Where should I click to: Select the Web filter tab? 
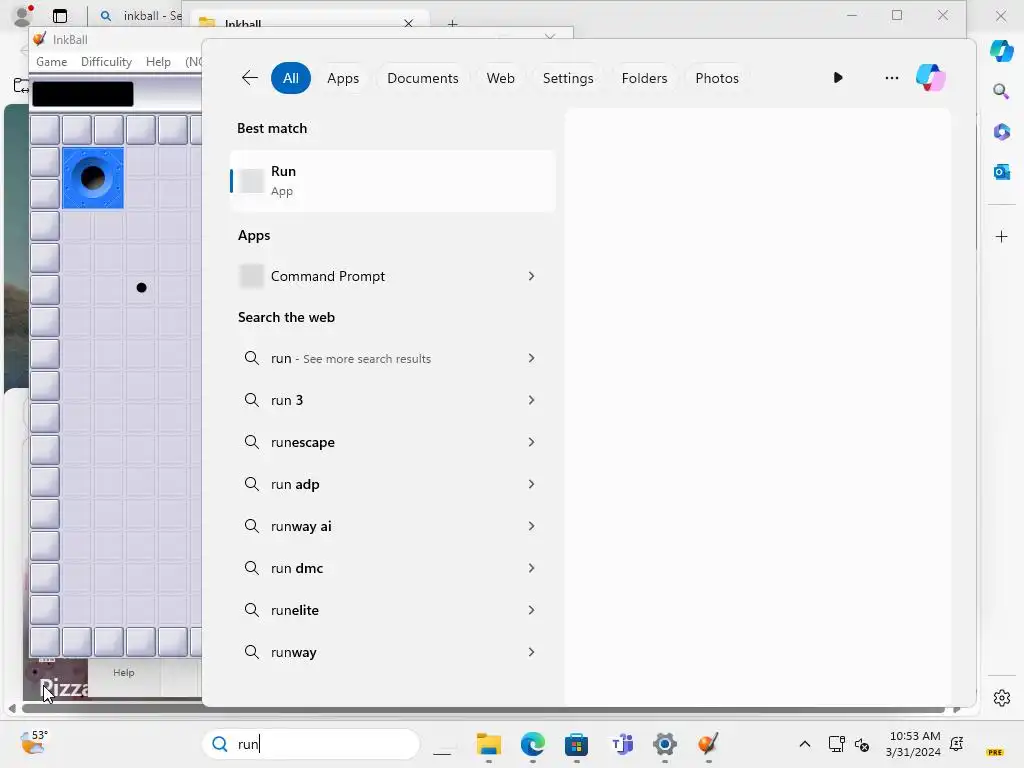point(500,78)
